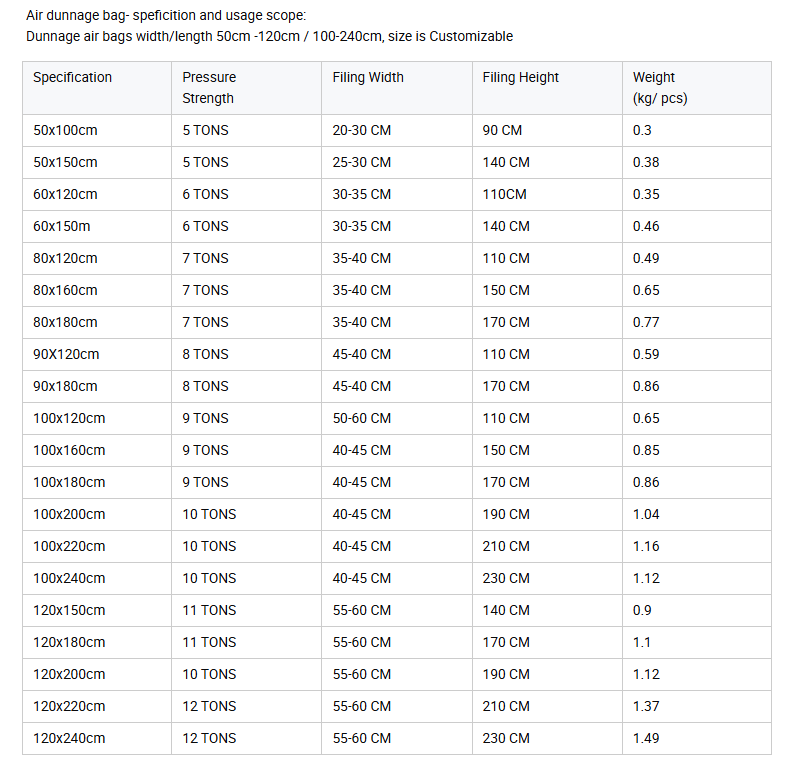Screen dimensions: 793x767
Task: Click the 120x240cm specification cell
Action: (x=97, y=738)
